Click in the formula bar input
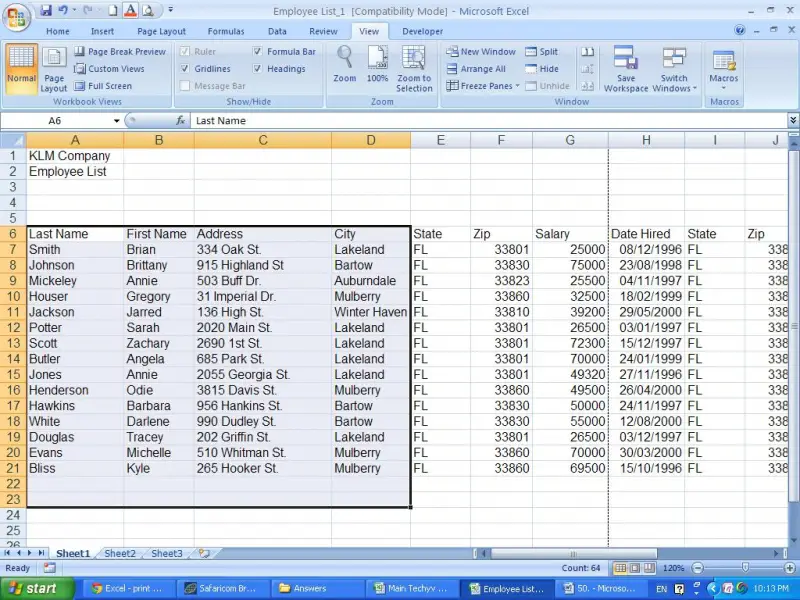The height and width of the screenshot is (600, 800). pos(489,120)
